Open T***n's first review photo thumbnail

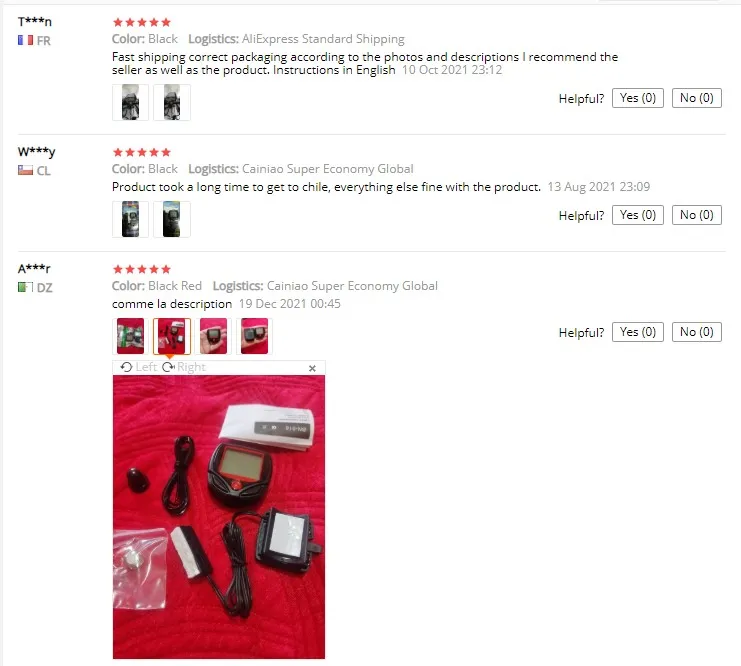click(x=130, y=102)
